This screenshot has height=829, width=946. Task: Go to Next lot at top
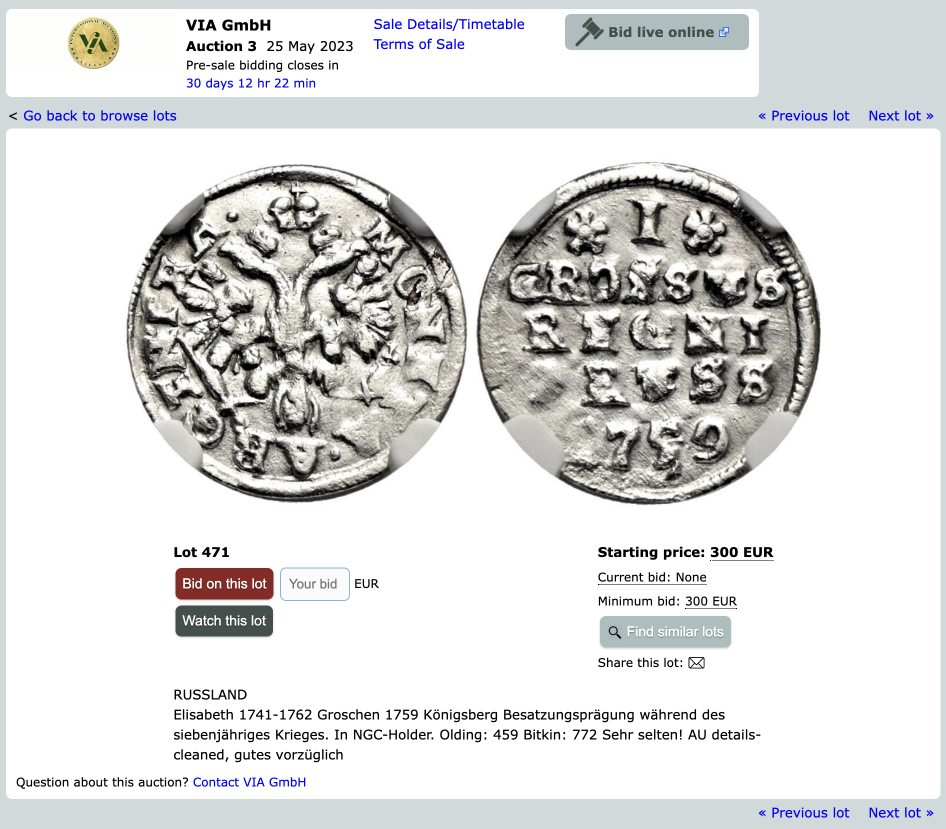[x=901, y=116]
